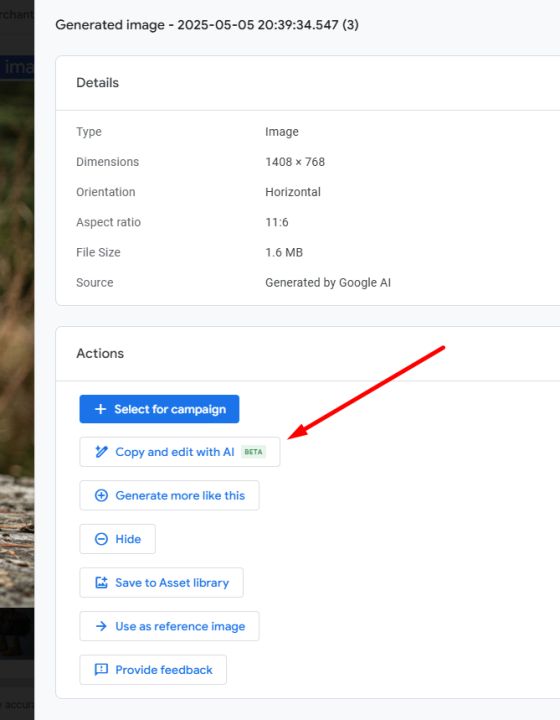
Task: Click the green BETA badge
Action: (253, 452)
